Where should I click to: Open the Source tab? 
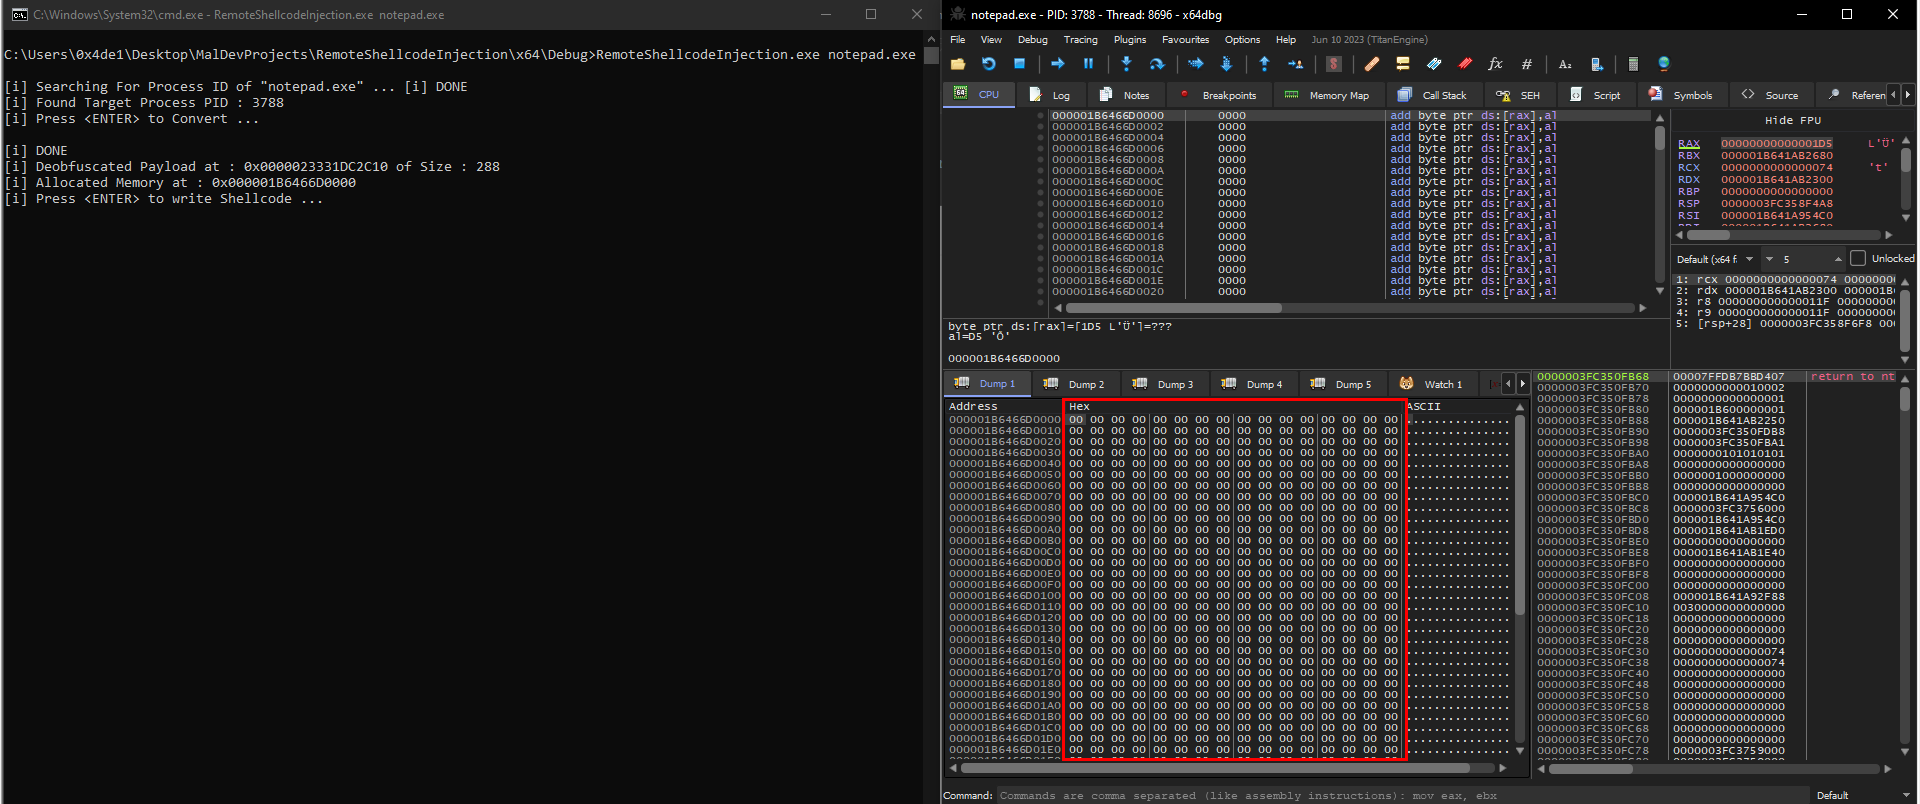coord(1770,95)
